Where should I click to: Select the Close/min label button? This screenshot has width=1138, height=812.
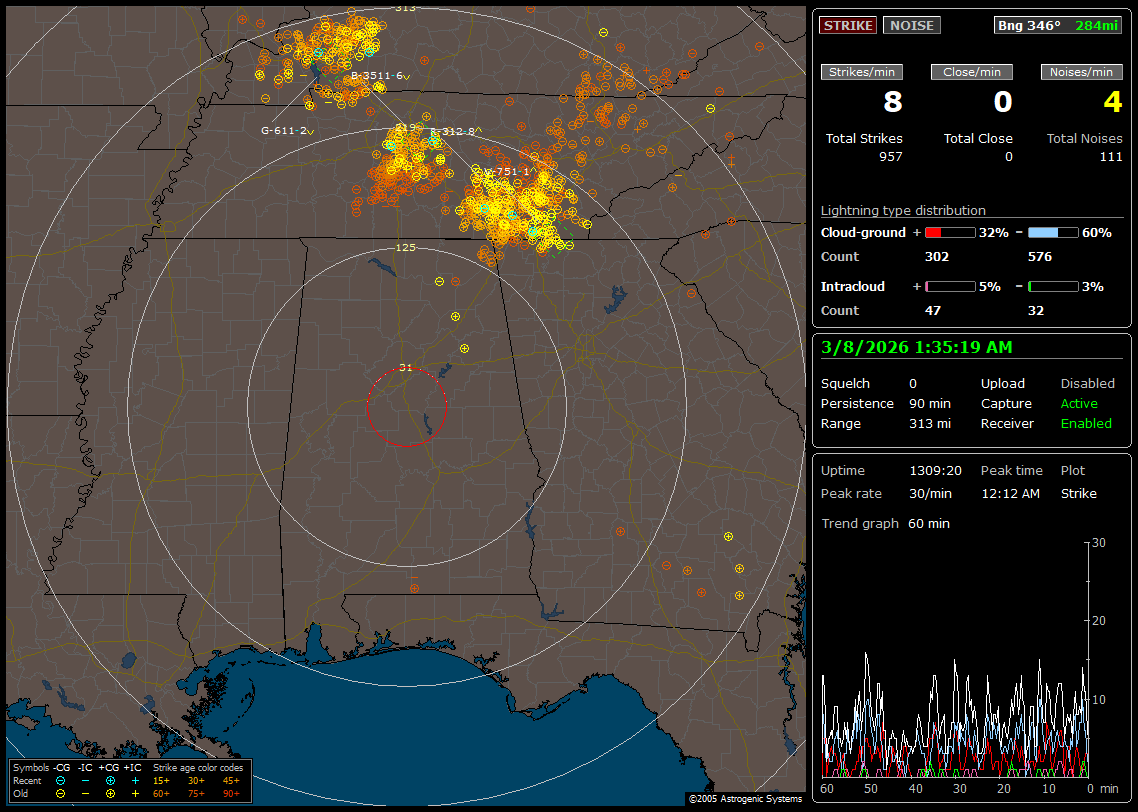972,72
